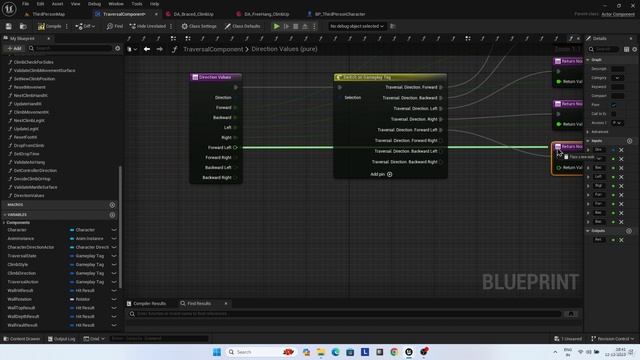Viewport: 640px width, 360px height.
Task: Click the Browse to asset icon
Action: (23, 26)
